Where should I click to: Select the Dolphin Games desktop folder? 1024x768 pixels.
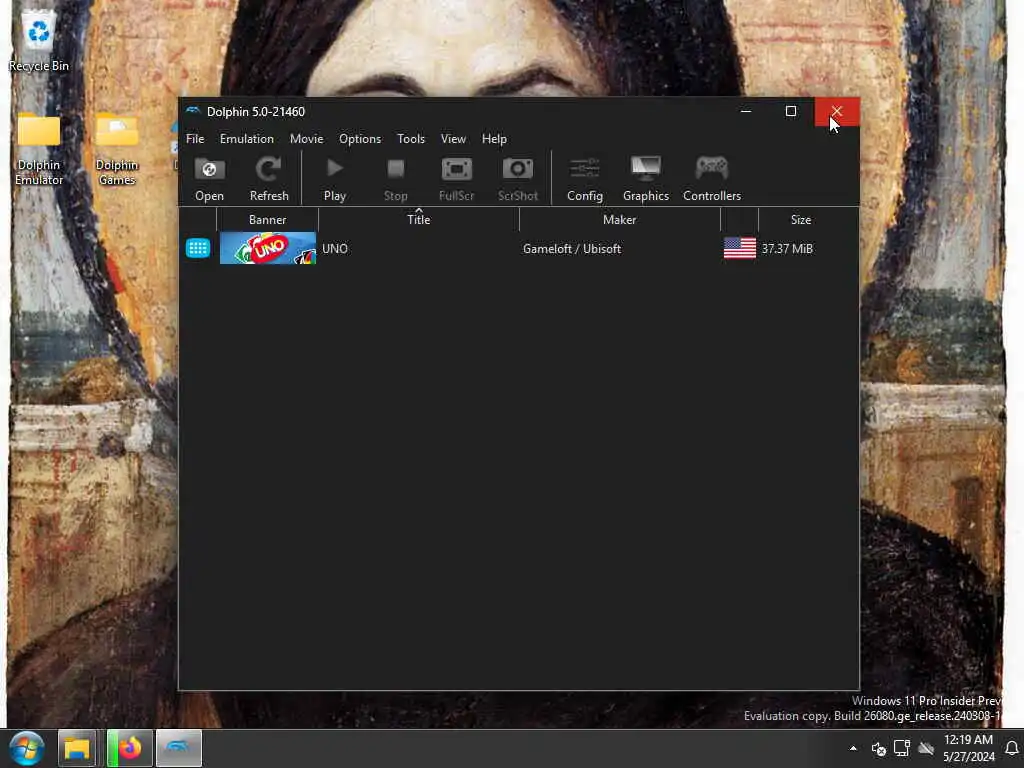click(117, 149)
